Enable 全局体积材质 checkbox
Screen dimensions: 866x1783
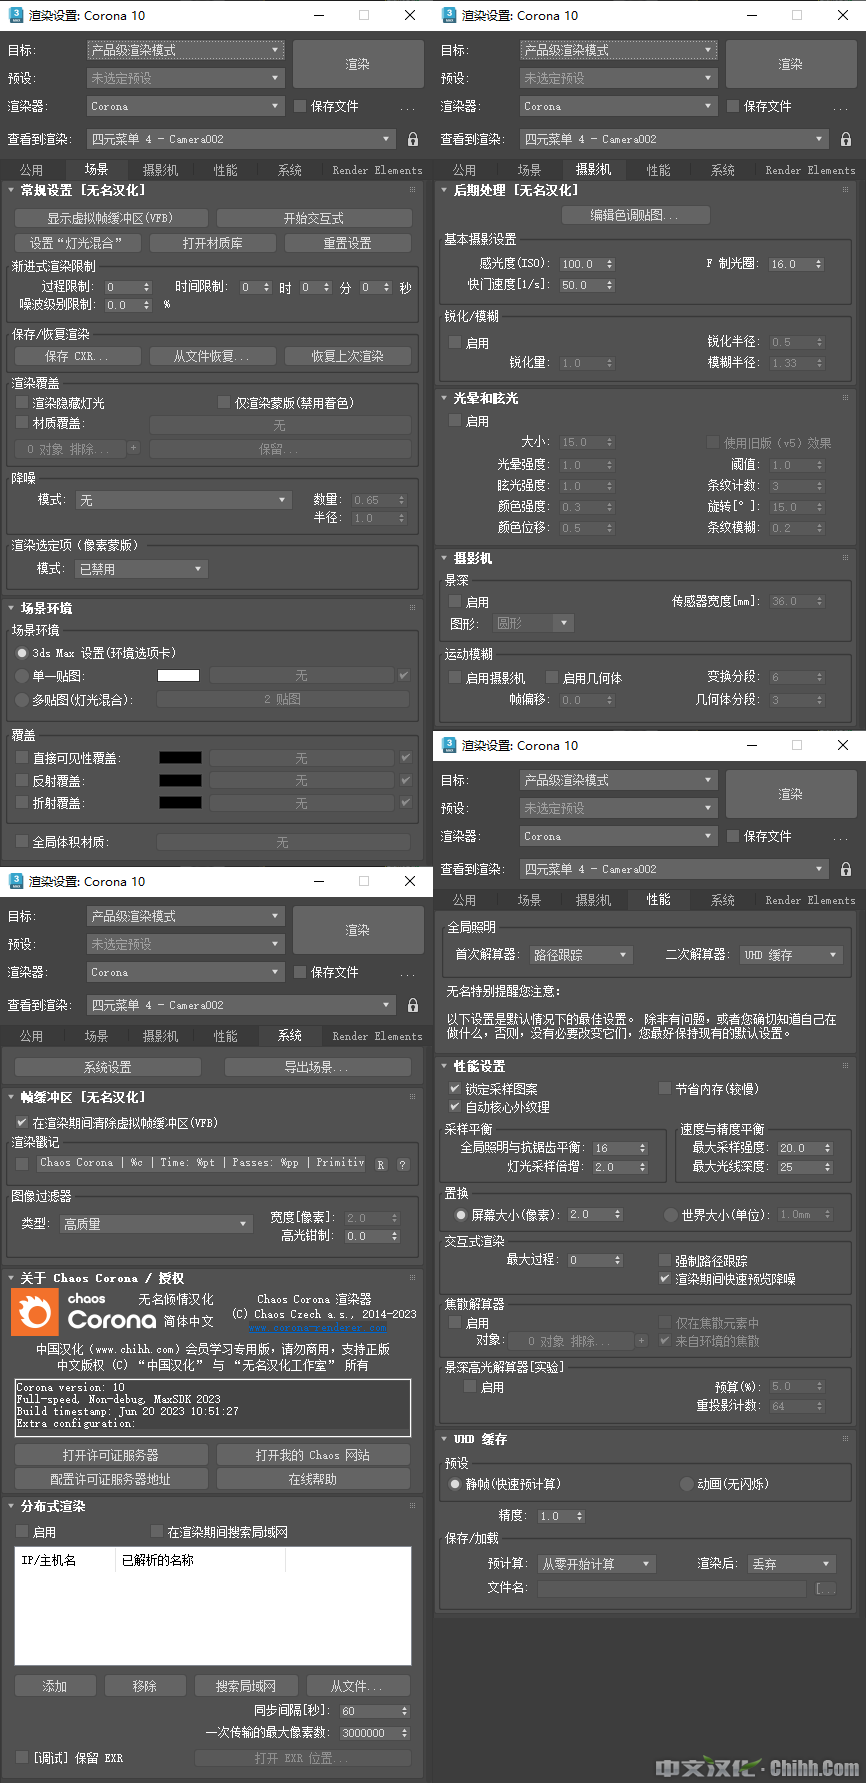[22, 842]
